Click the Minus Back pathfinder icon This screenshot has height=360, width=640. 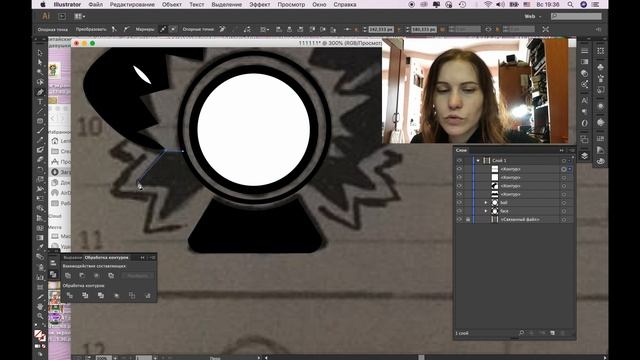click(148, 295)
